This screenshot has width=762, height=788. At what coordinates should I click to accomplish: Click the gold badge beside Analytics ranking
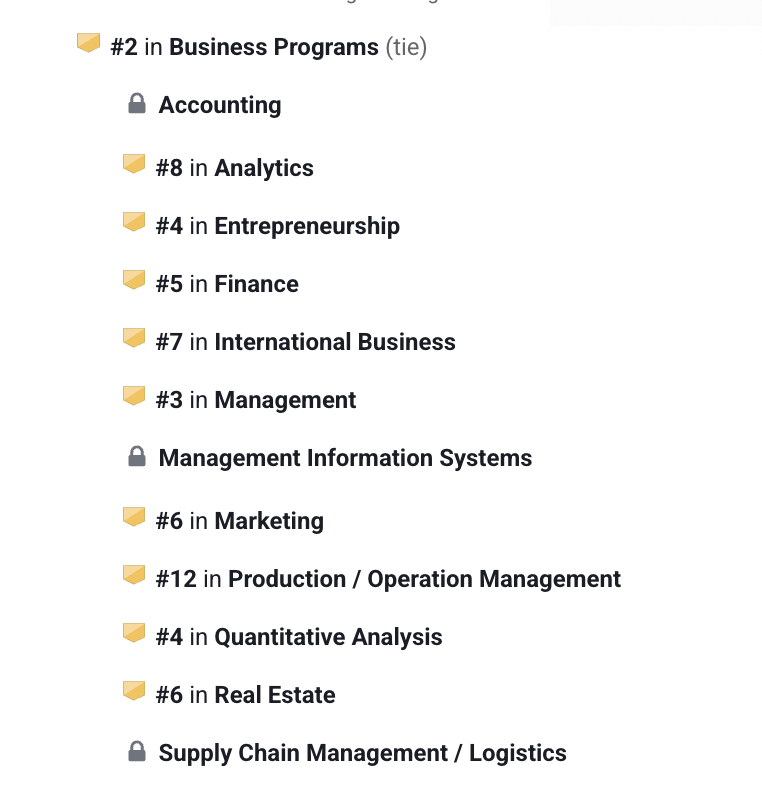pos(134,164)
